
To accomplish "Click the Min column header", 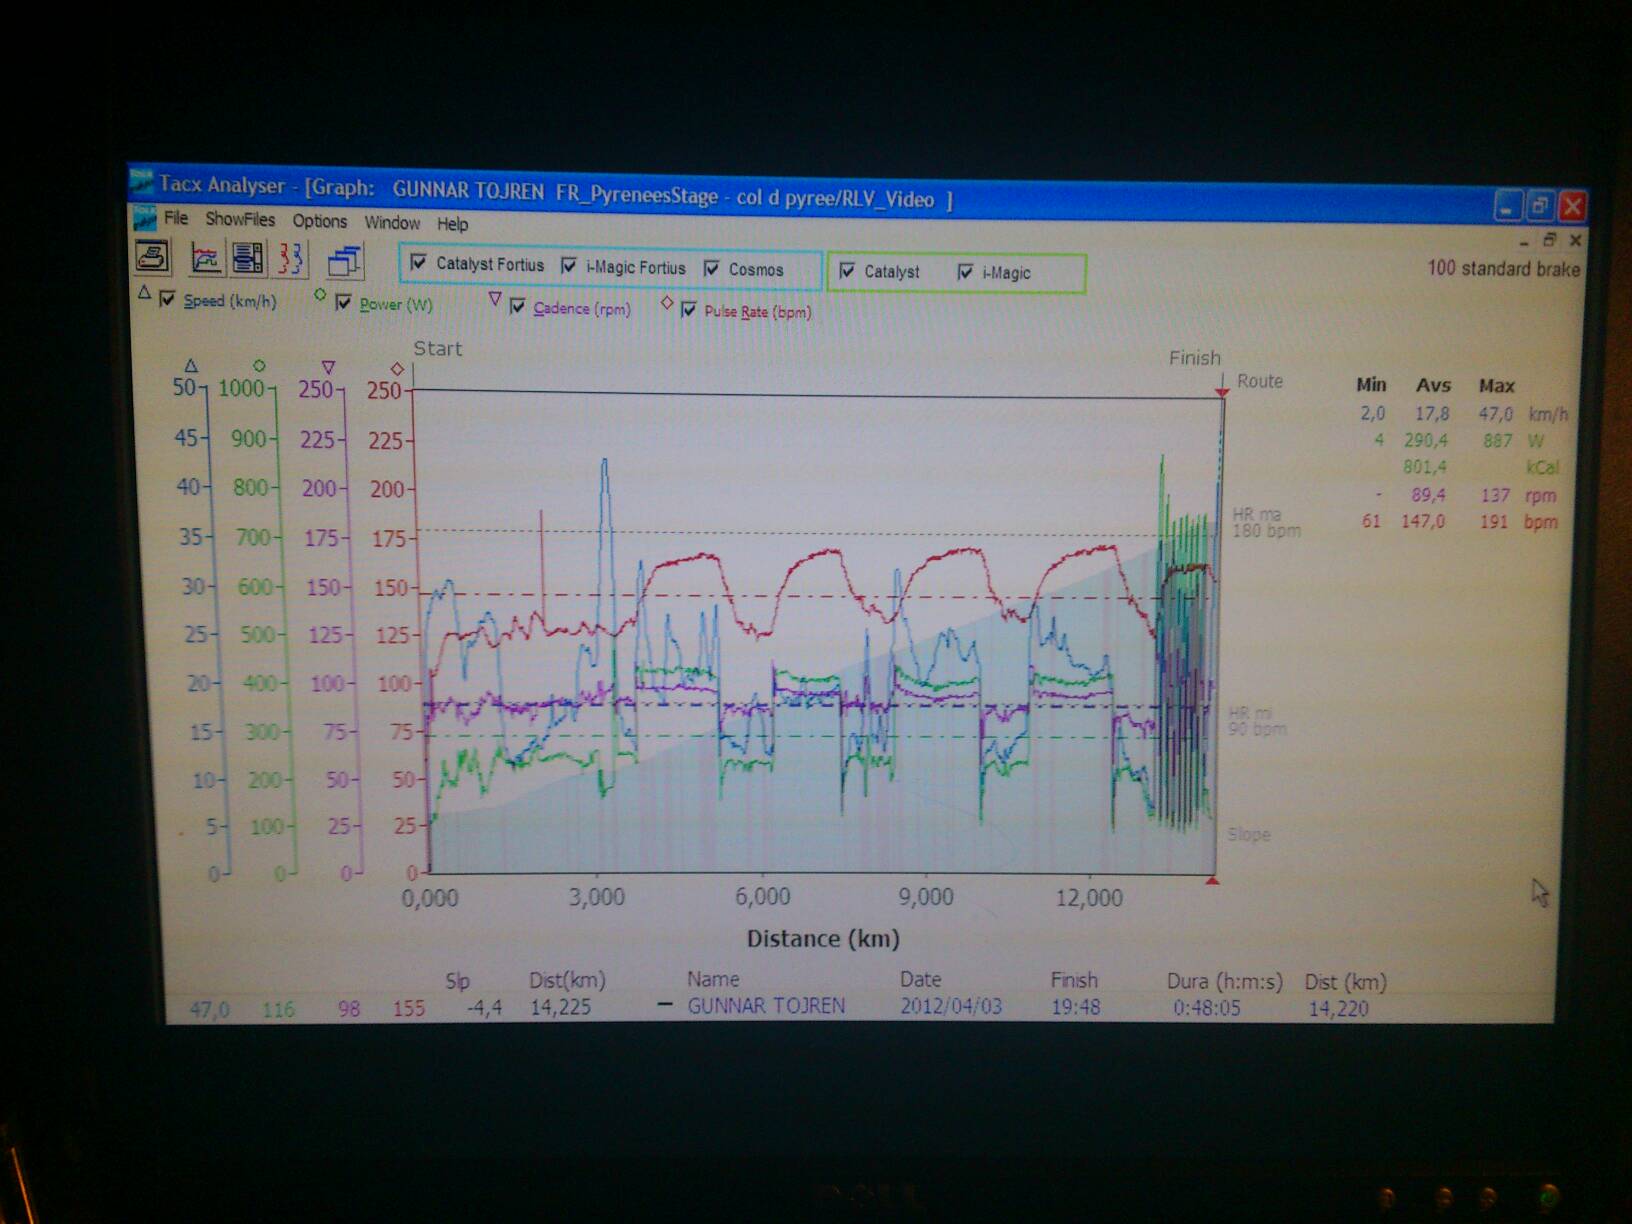I will click(x=1371, y=385).
